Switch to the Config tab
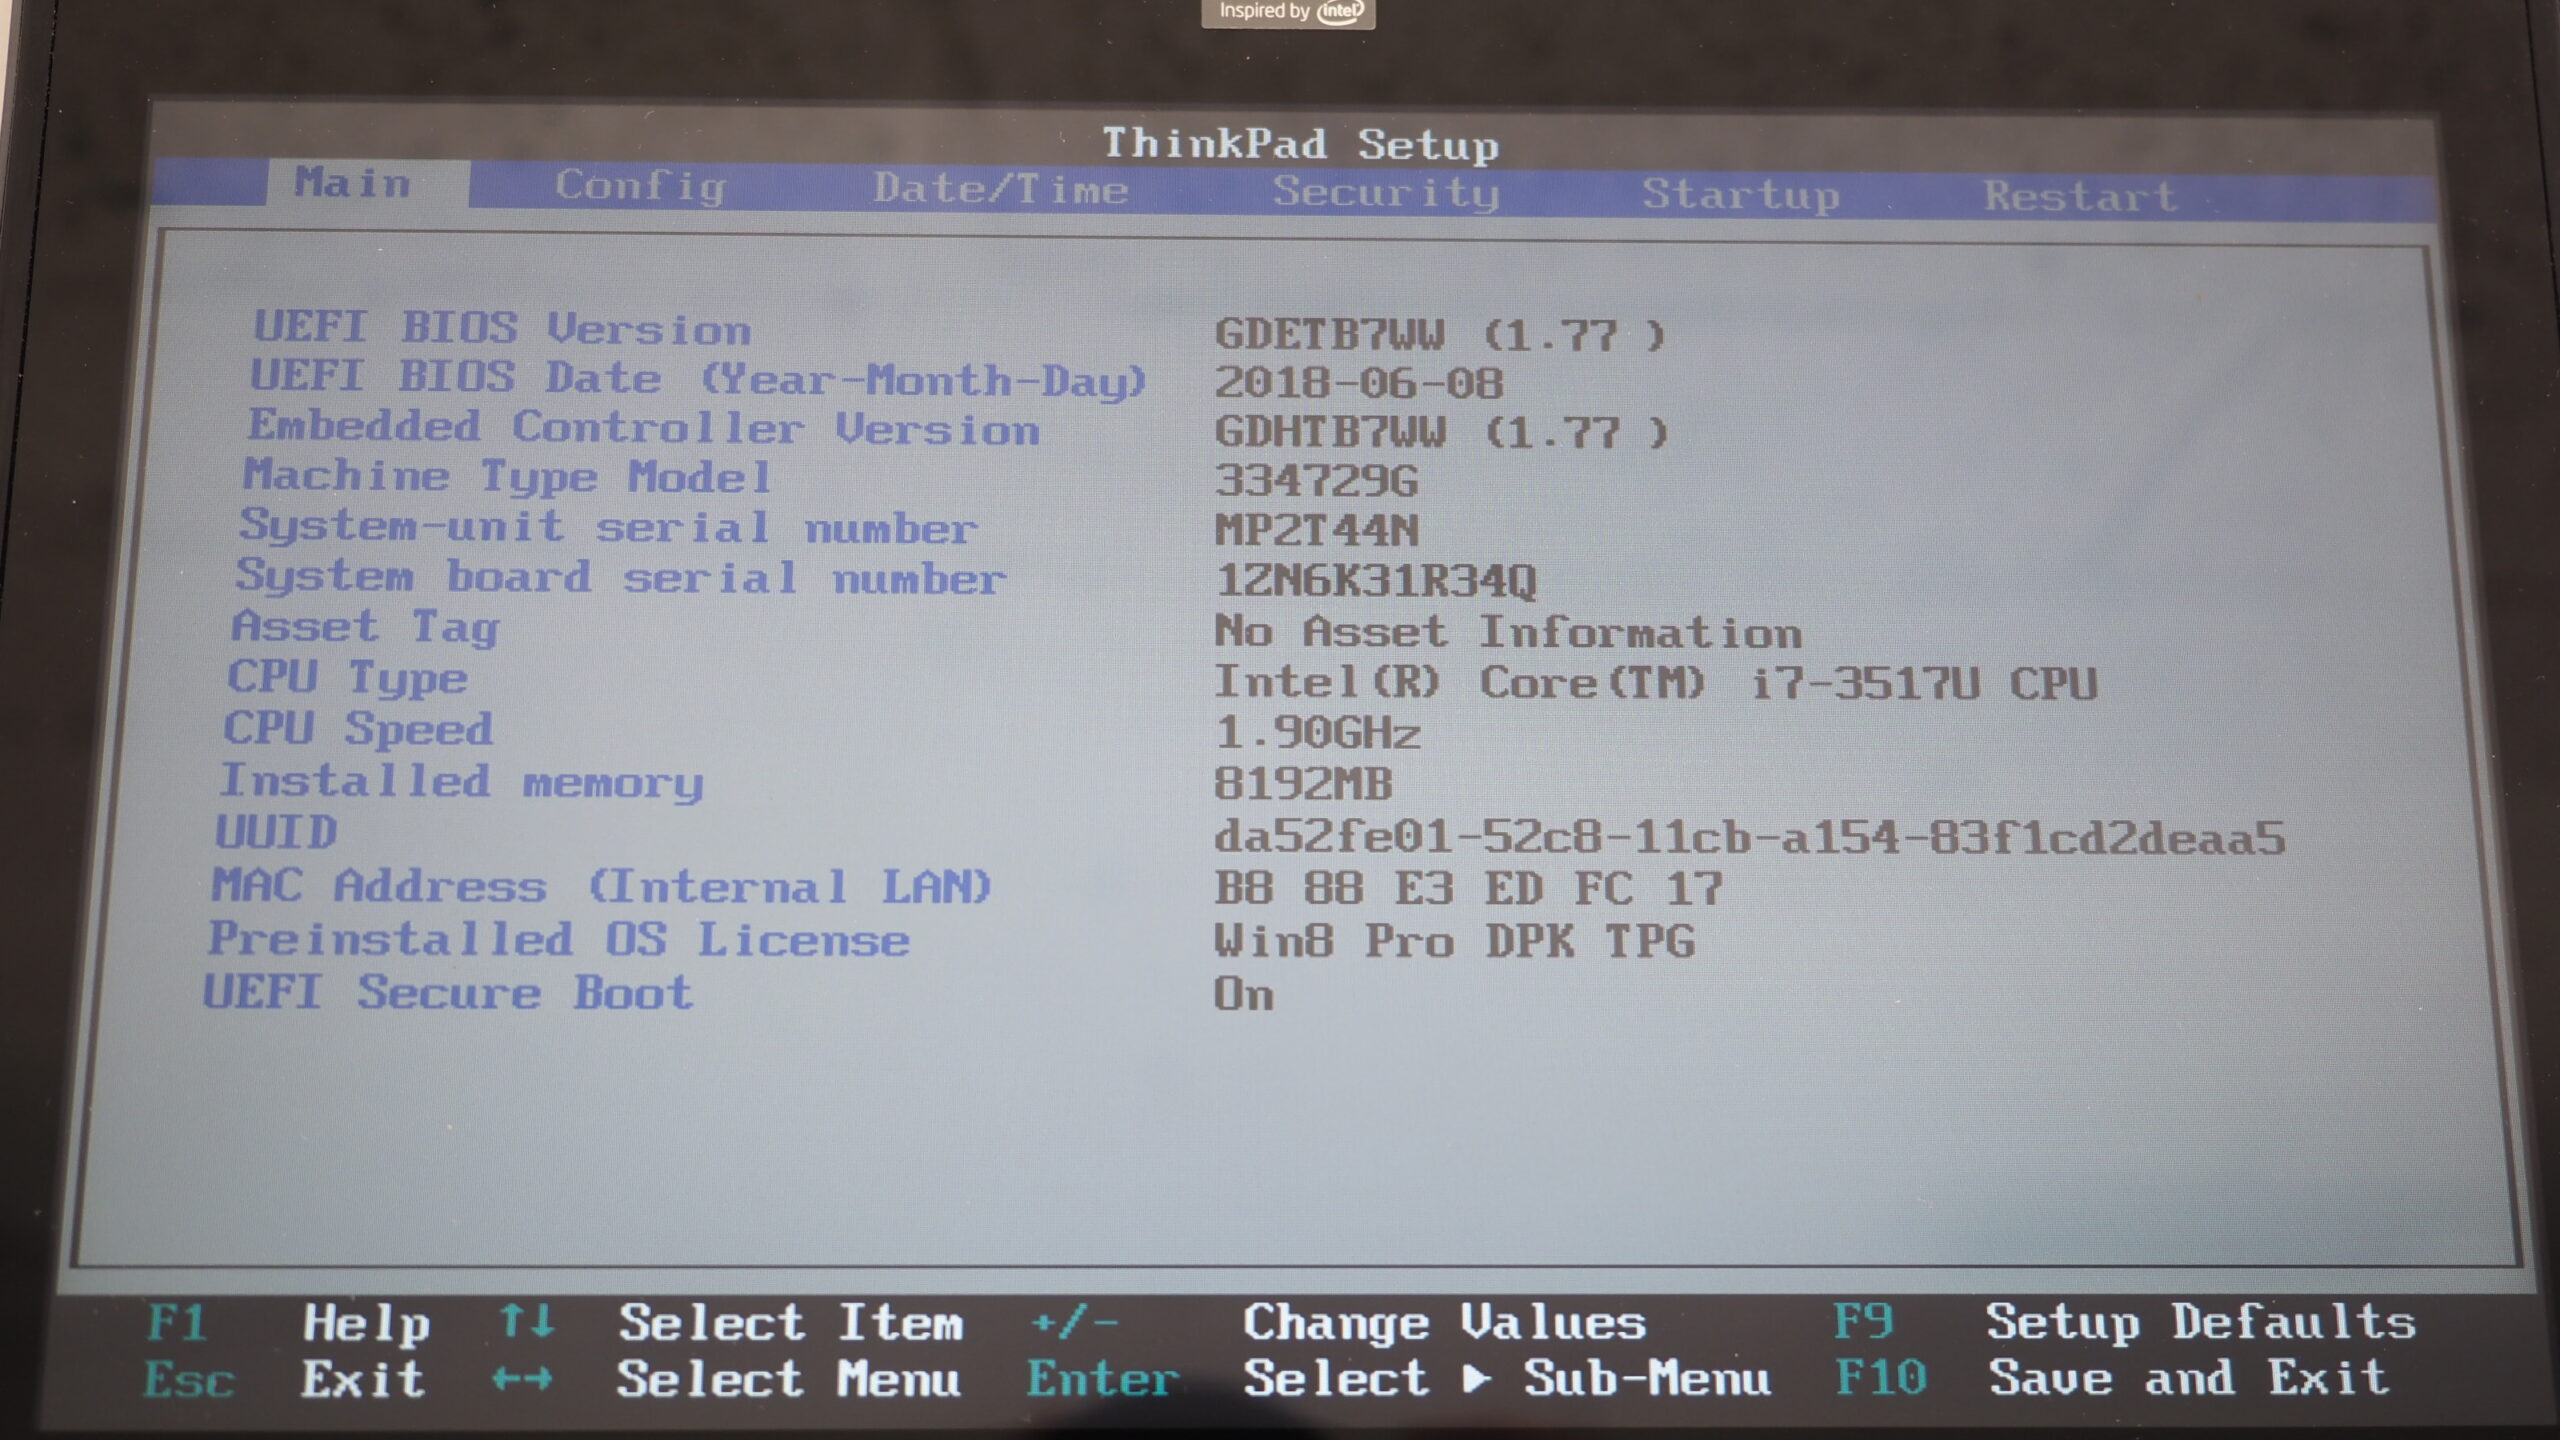The image size is (2560, 1440). point(640,186)
